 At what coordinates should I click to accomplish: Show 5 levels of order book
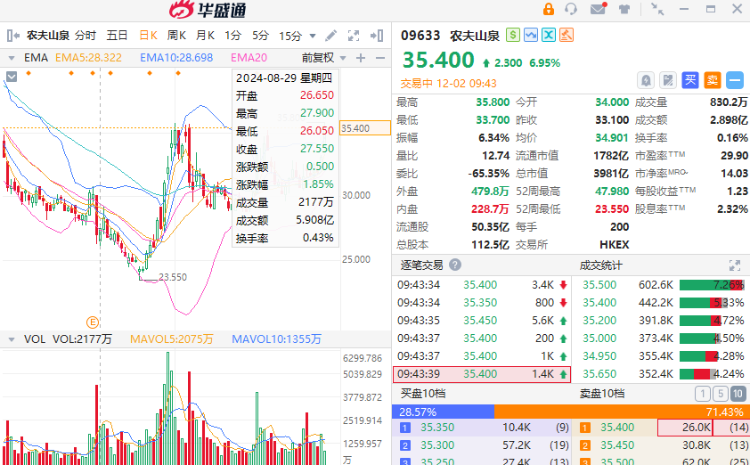[720, 394]
